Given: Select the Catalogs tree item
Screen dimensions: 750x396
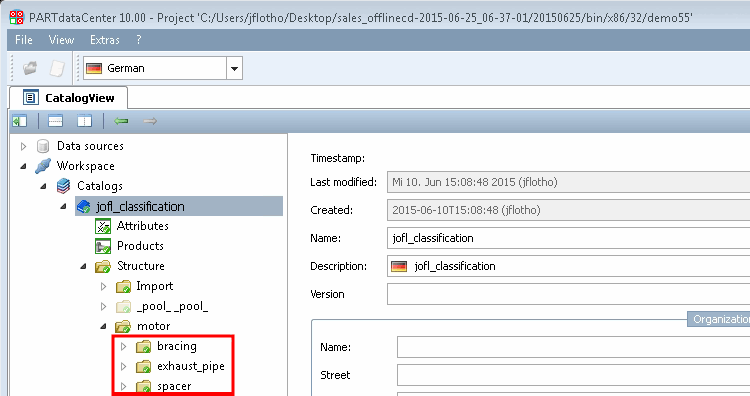Looking at the screenshot, I should 99,186.
